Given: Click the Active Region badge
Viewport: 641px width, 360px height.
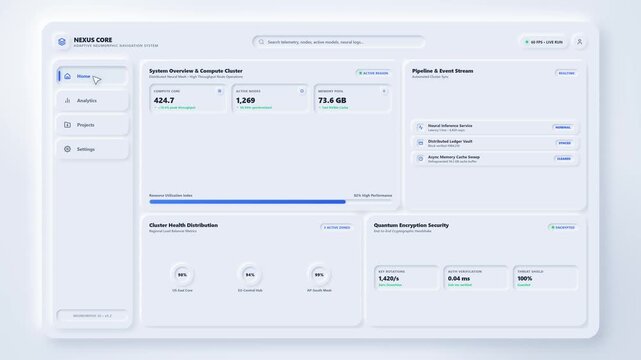Looking at the screenshot, I should tap(373, 73).
